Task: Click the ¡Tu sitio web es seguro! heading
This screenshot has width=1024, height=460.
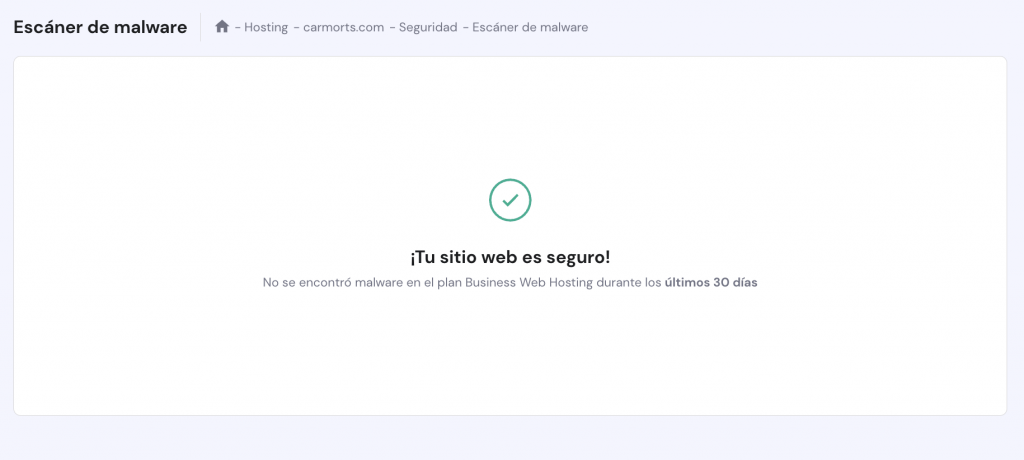Action: click(x=510, y=257)
